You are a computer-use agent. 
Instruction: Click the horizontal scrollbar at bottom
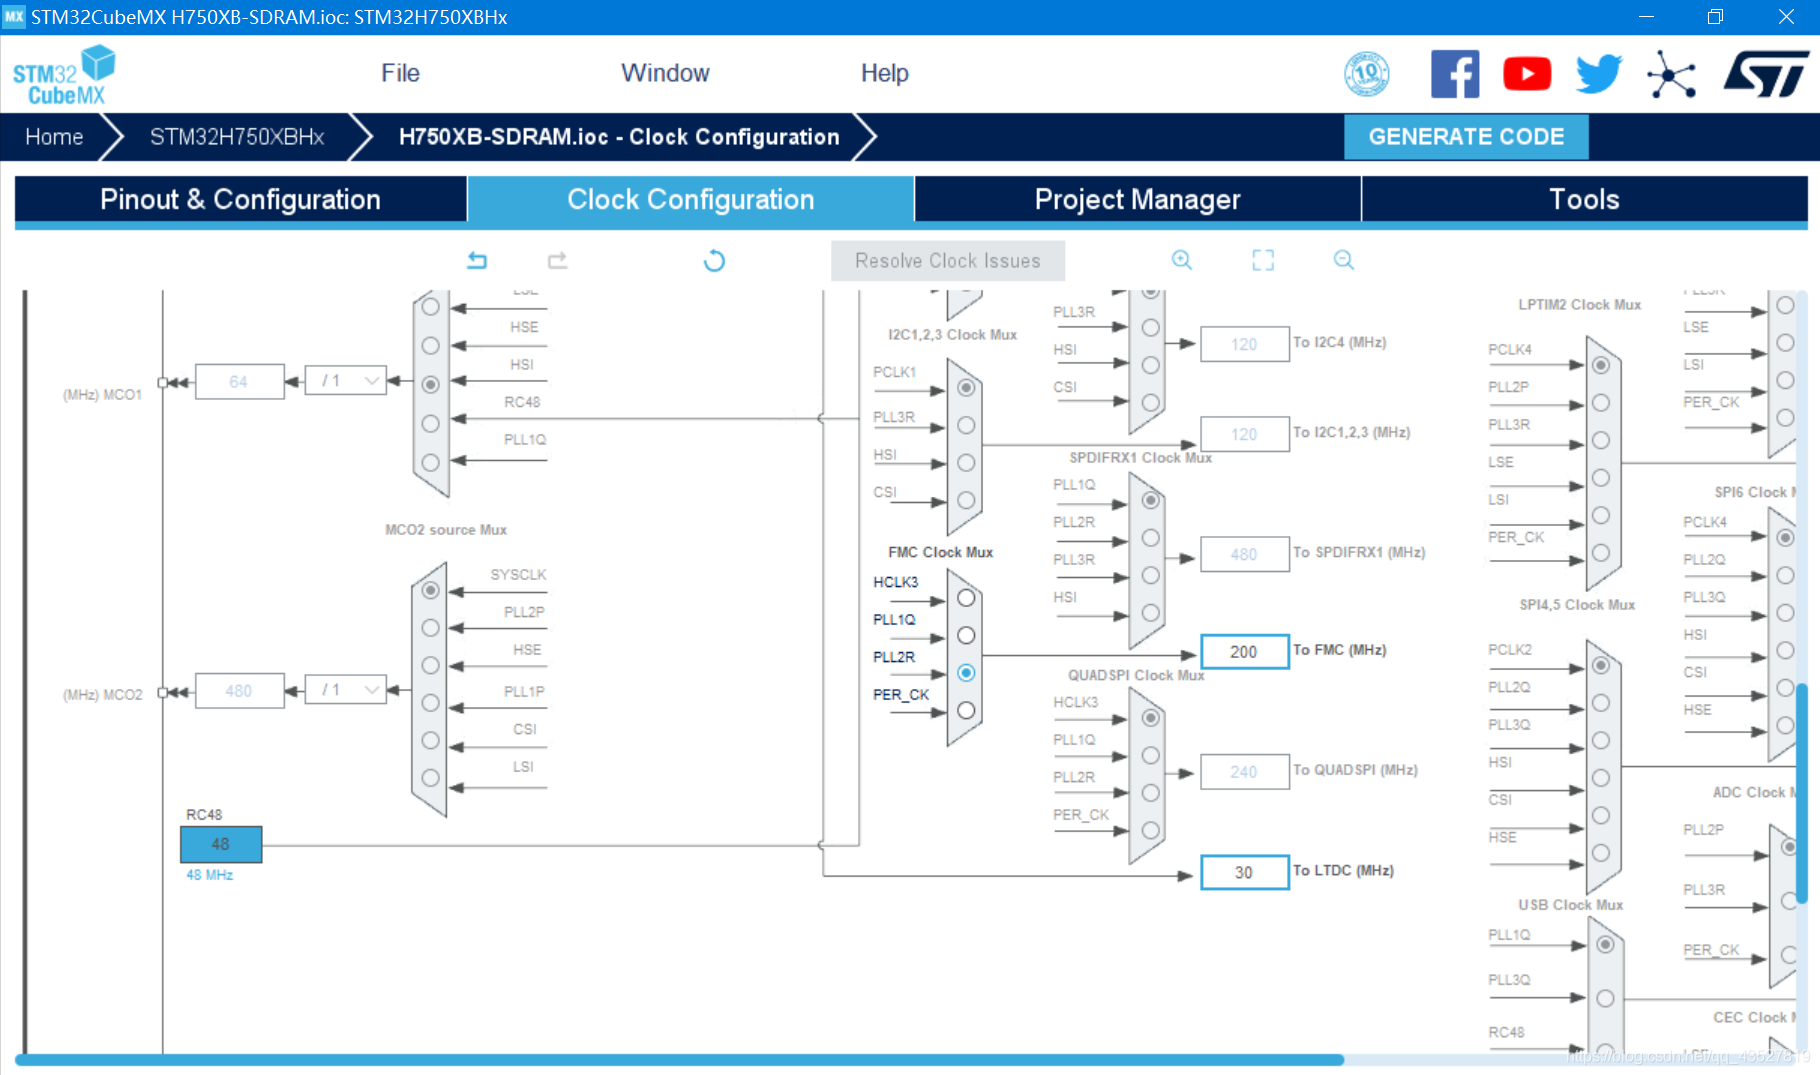coord(680,1060)
